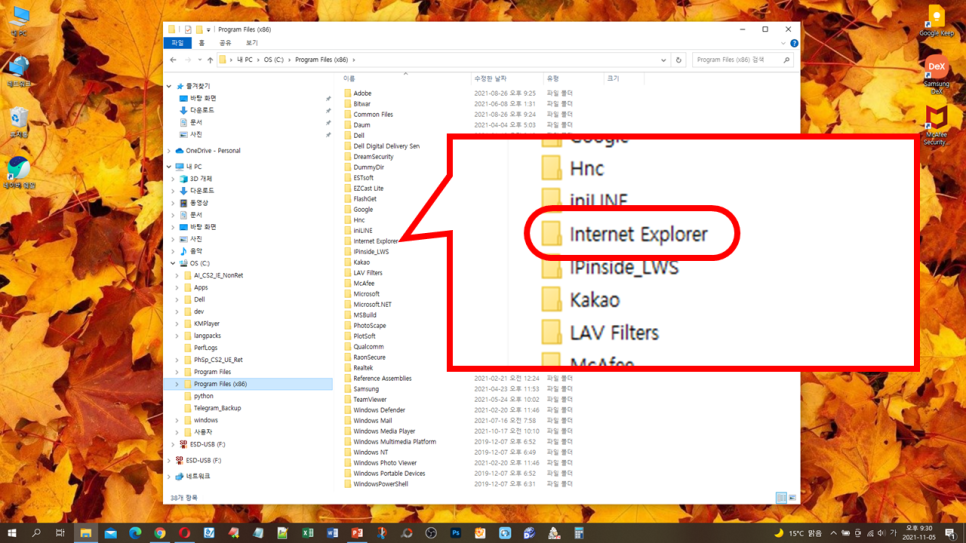Collapse the 내 PC tree node
This screenshot has width=966, height=543.
coord(169,166)
